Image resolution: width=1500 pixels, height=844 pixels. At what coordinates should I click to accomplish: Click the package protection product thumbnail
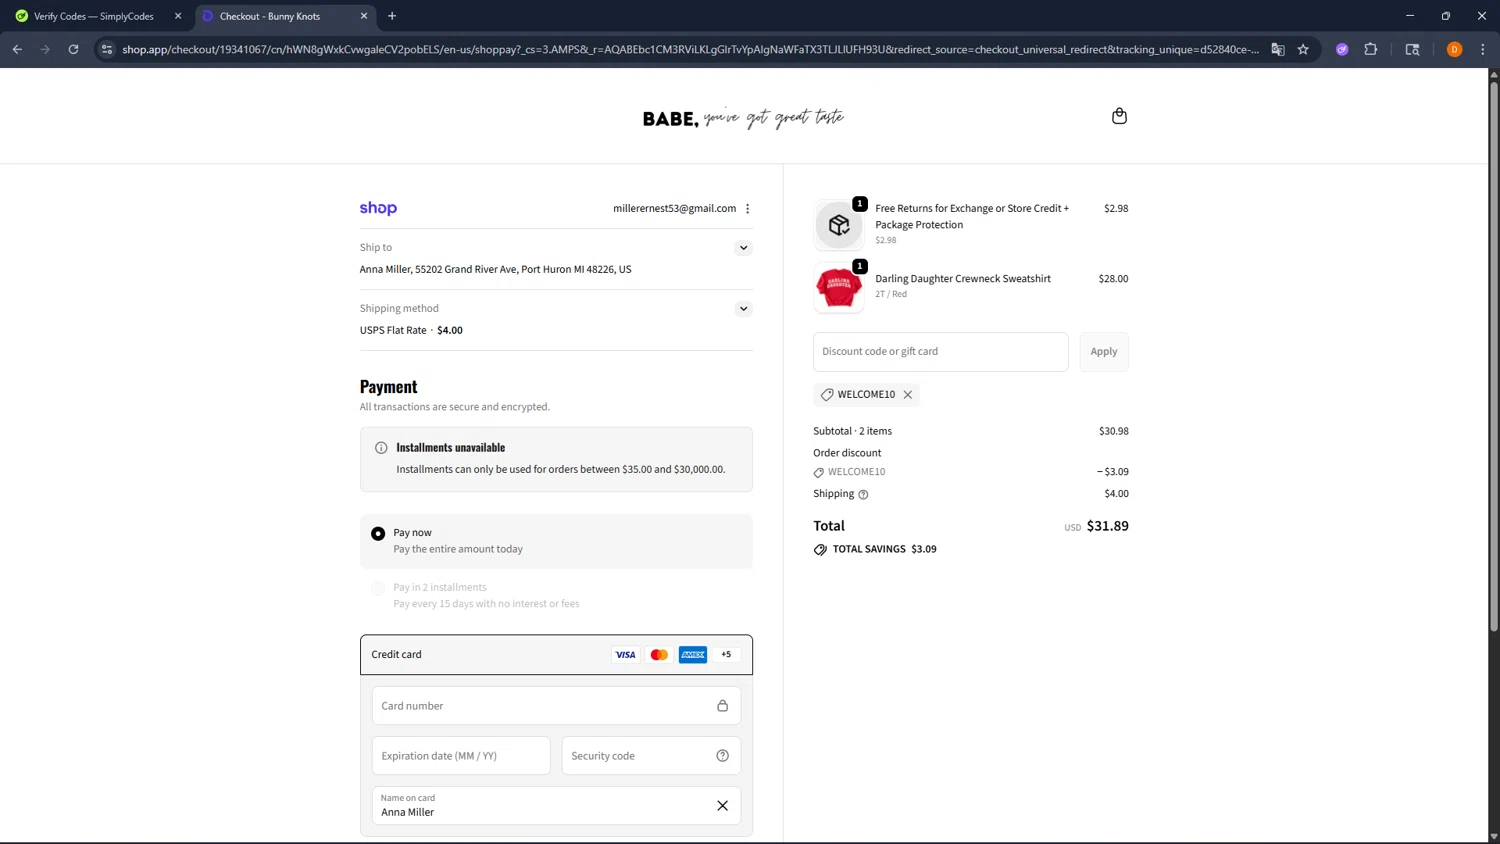(x=839, y=225)
